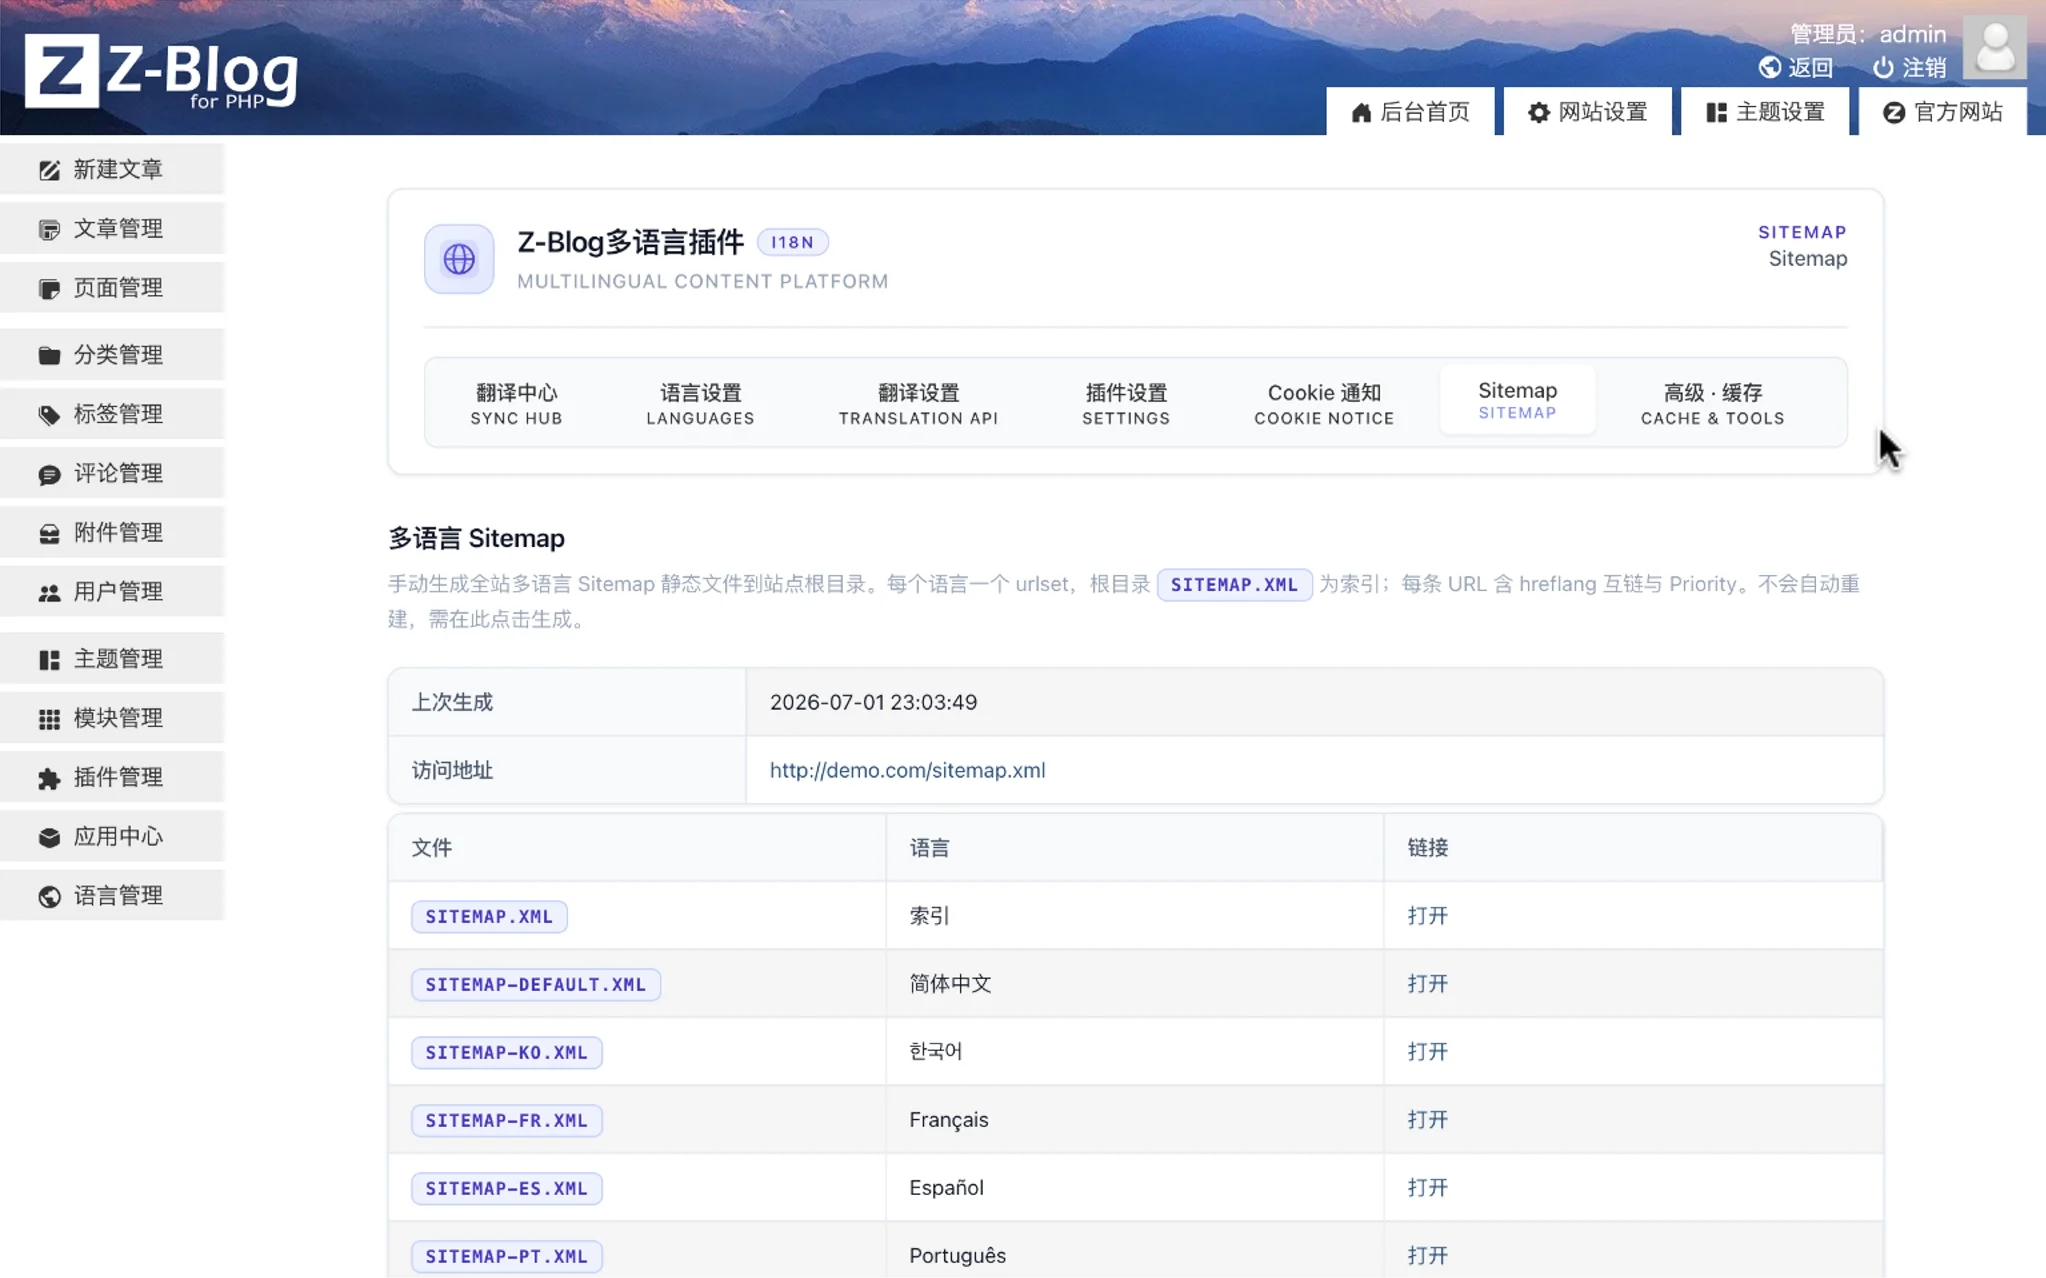Click 新建文章 in the sidebar

click(x=112, y=170)
